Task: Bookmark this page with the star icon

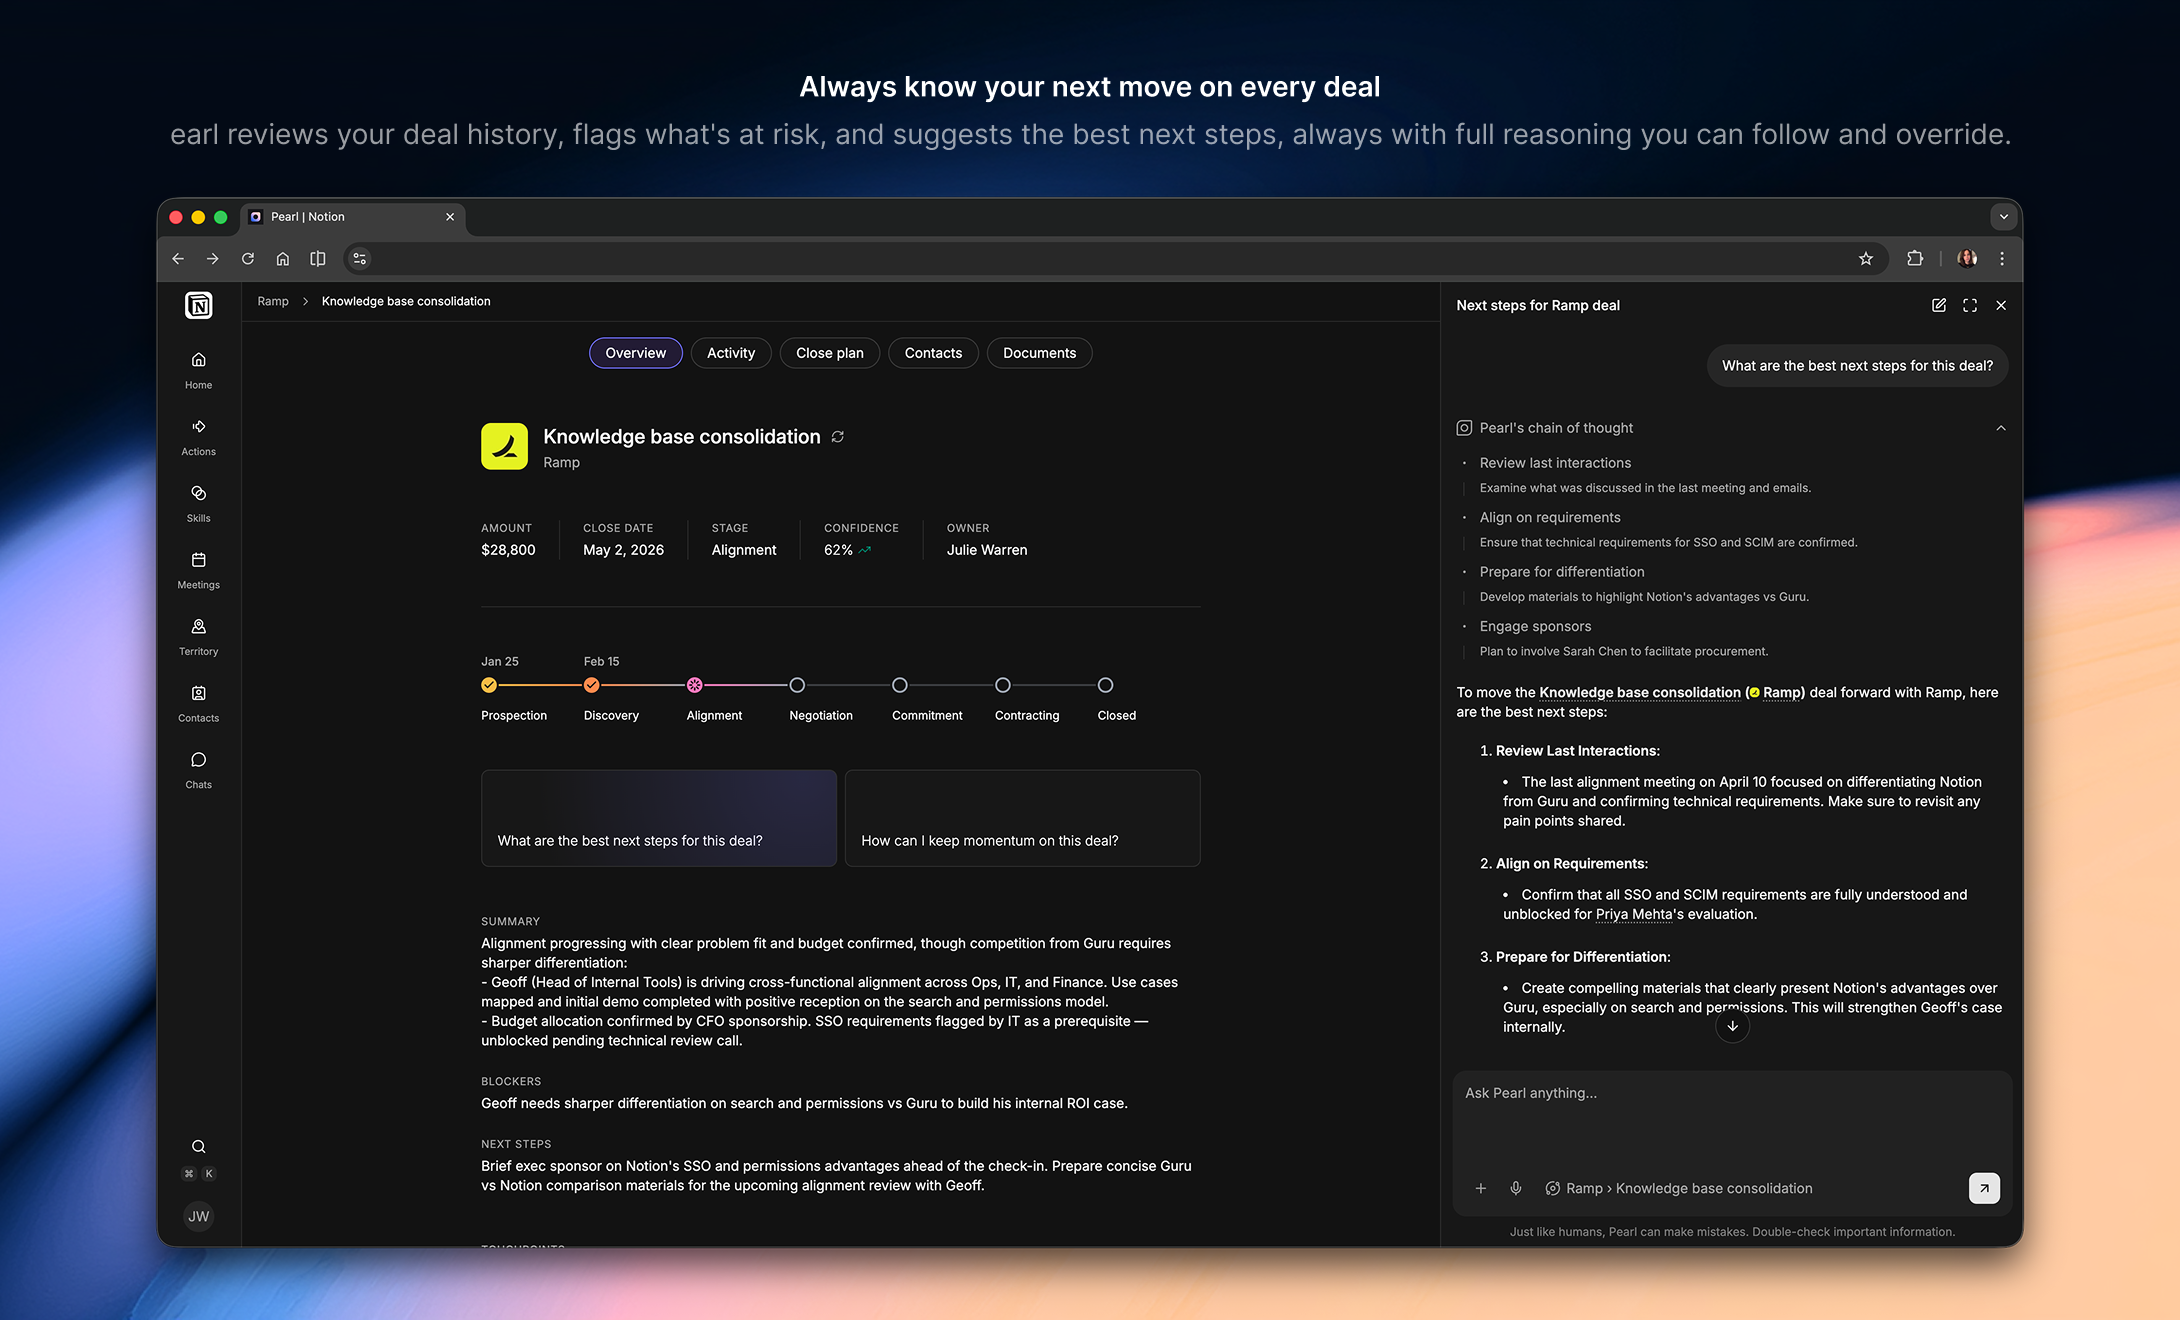Action: pos(1866,259)
